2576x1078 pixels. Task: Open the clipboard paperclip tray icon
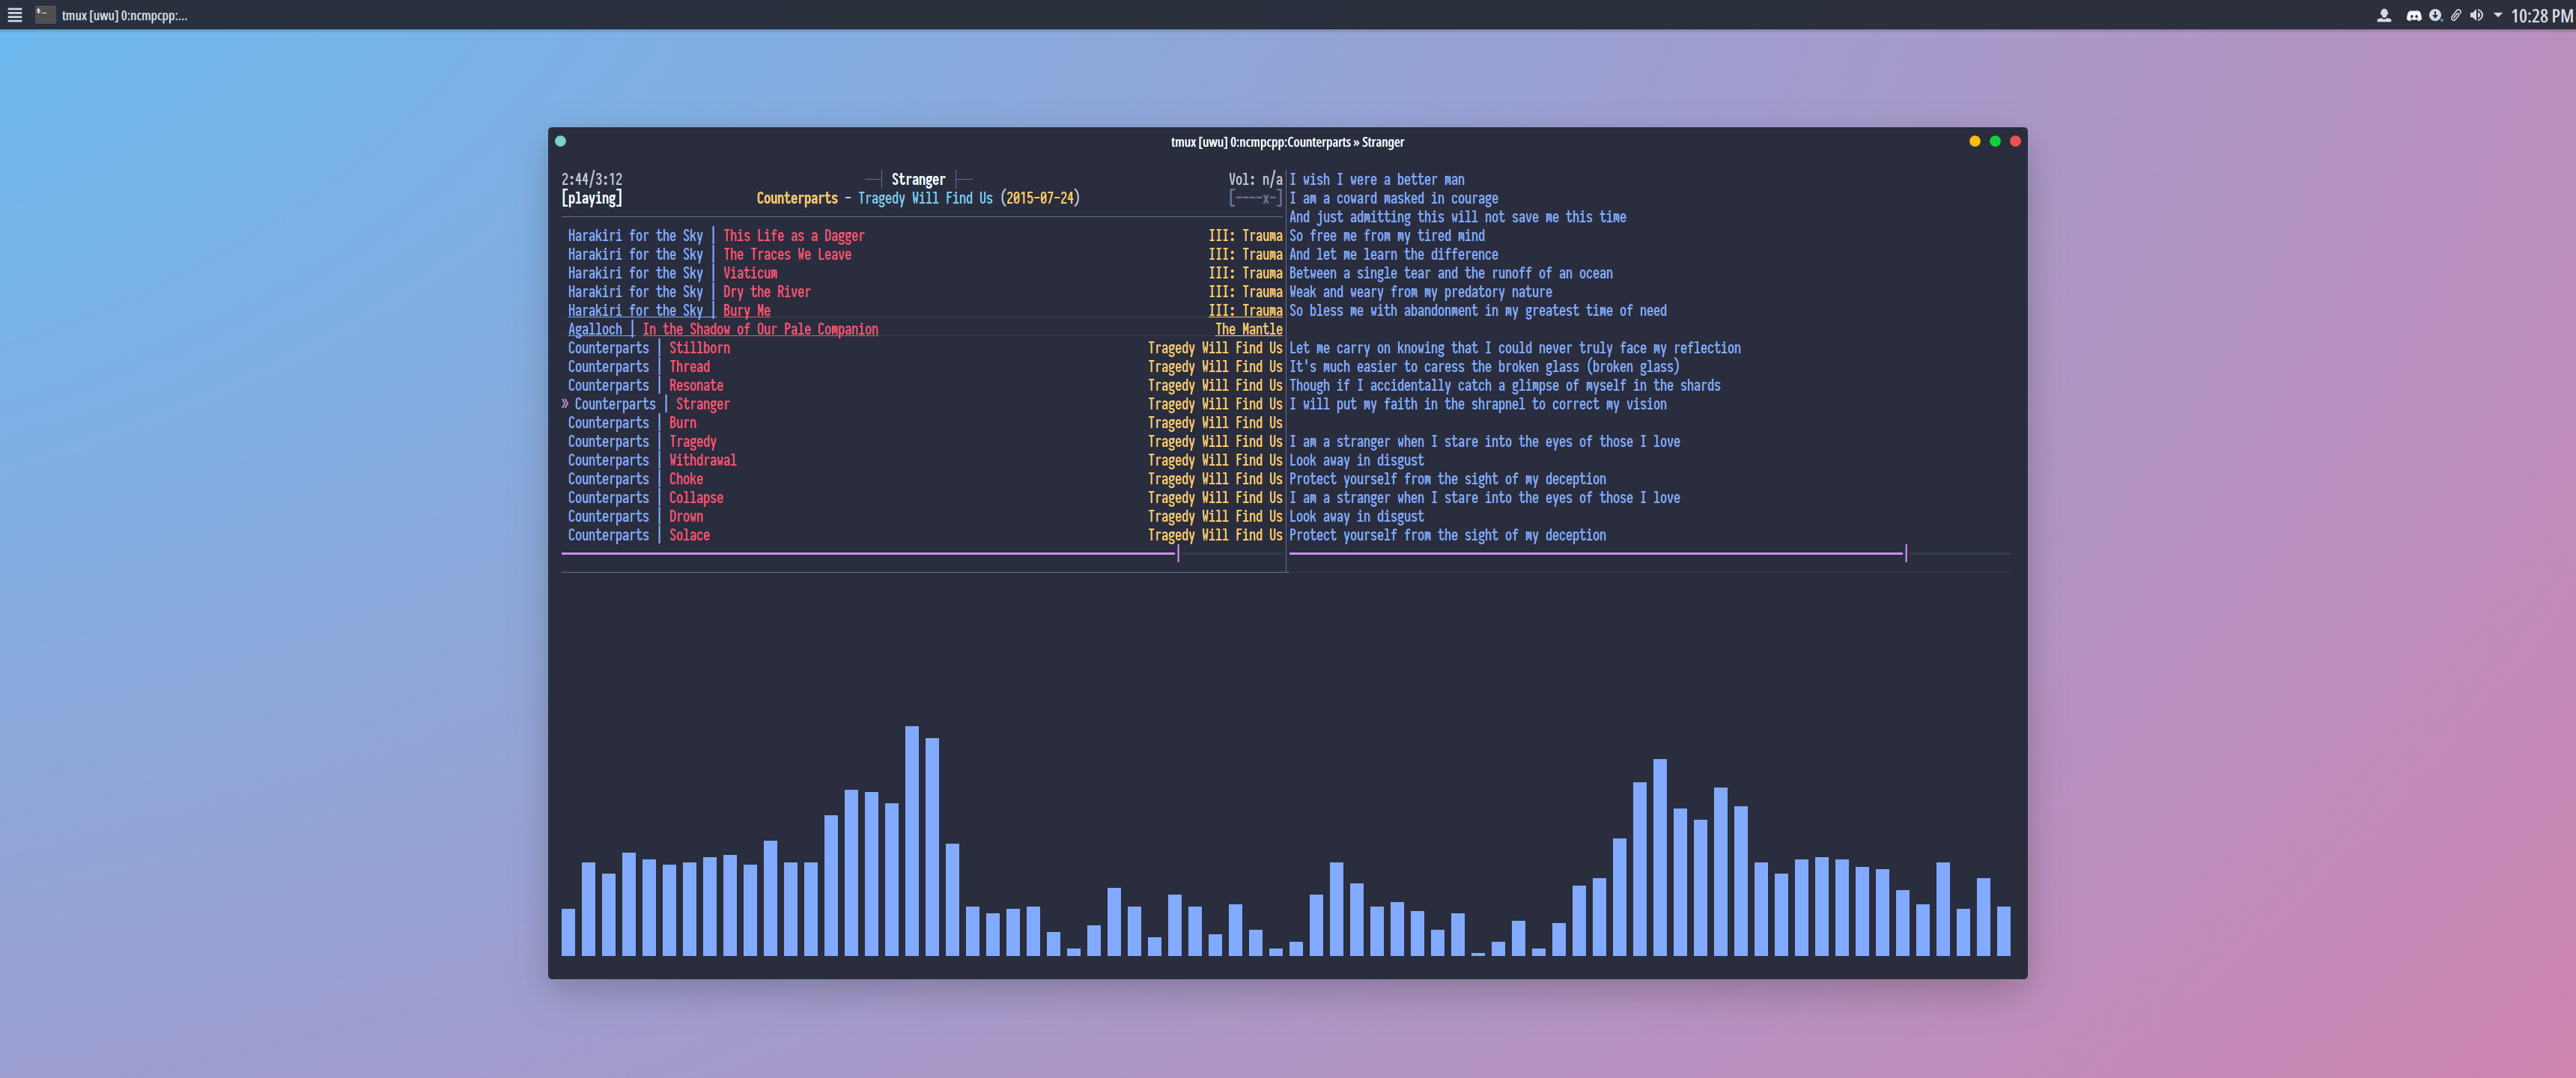[2455, 15]
